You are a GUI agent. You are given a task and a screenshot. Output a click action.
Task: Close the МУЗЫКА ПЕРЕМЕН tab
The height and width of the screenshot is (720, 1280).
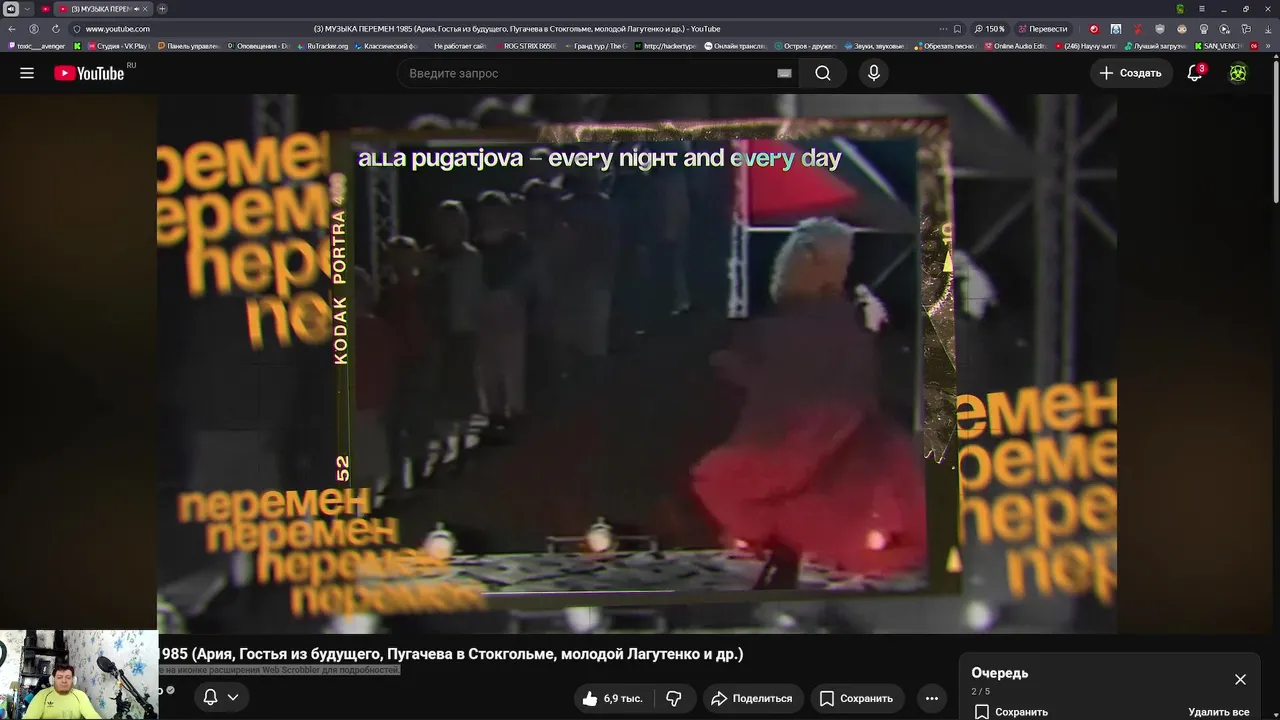(x=144, y=9)
